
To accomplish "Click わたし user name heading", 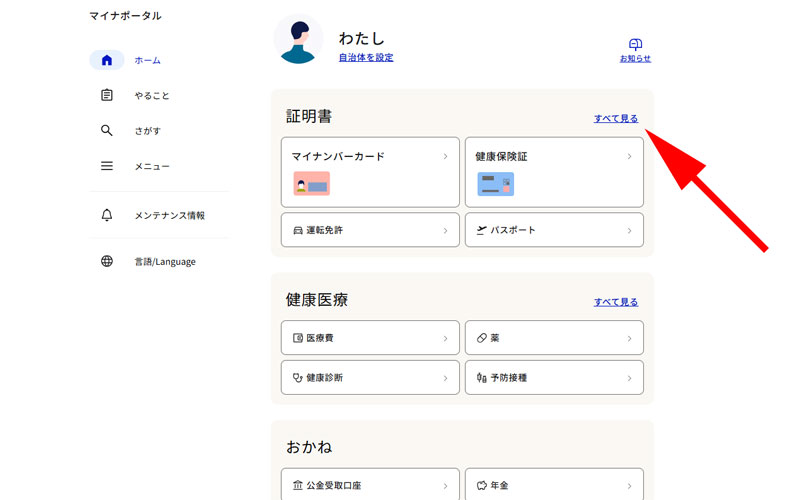I will [361, 38].
